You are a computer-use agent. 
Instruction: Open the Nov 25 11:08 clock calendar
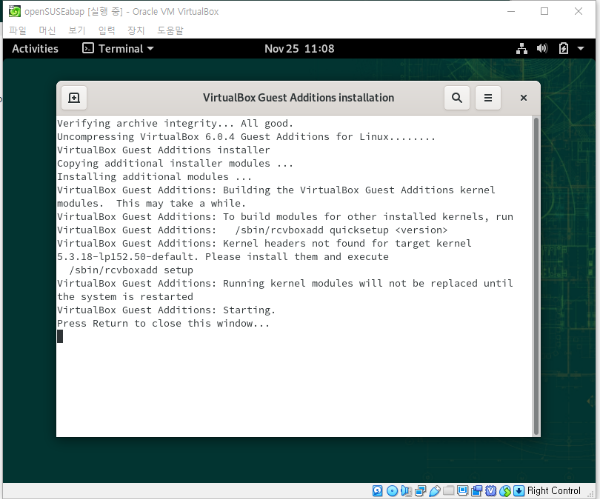click(299, 49)
